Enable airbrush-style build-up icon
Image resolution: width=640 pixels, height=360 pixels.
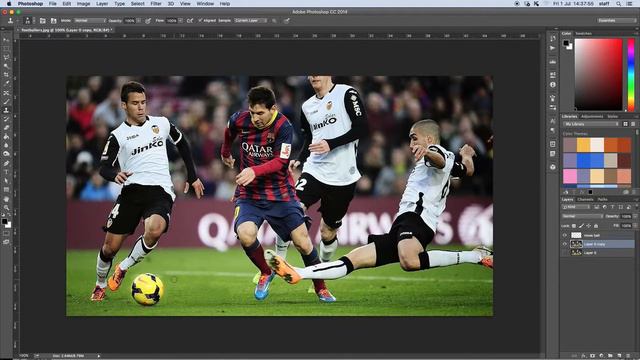pyautogui.click(x=190, y=20)
